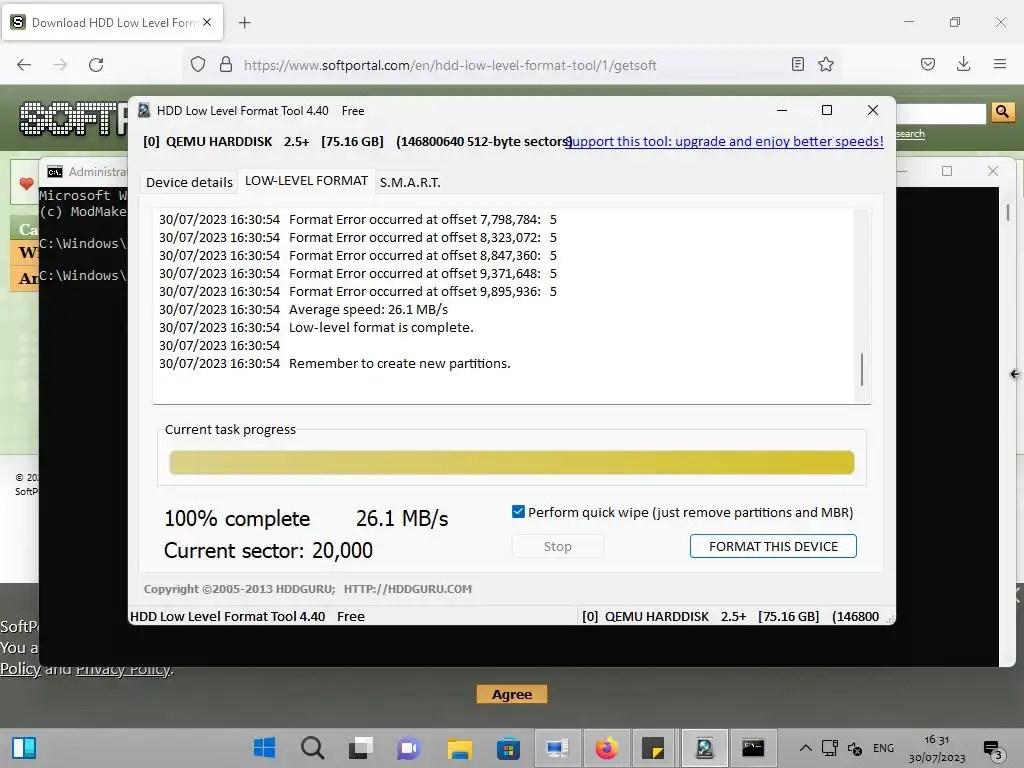Viewport: 1024px width, 768px height.
Task: Open Task View on the taskbar
Action: pyautogui.click(x=360, y=748)
